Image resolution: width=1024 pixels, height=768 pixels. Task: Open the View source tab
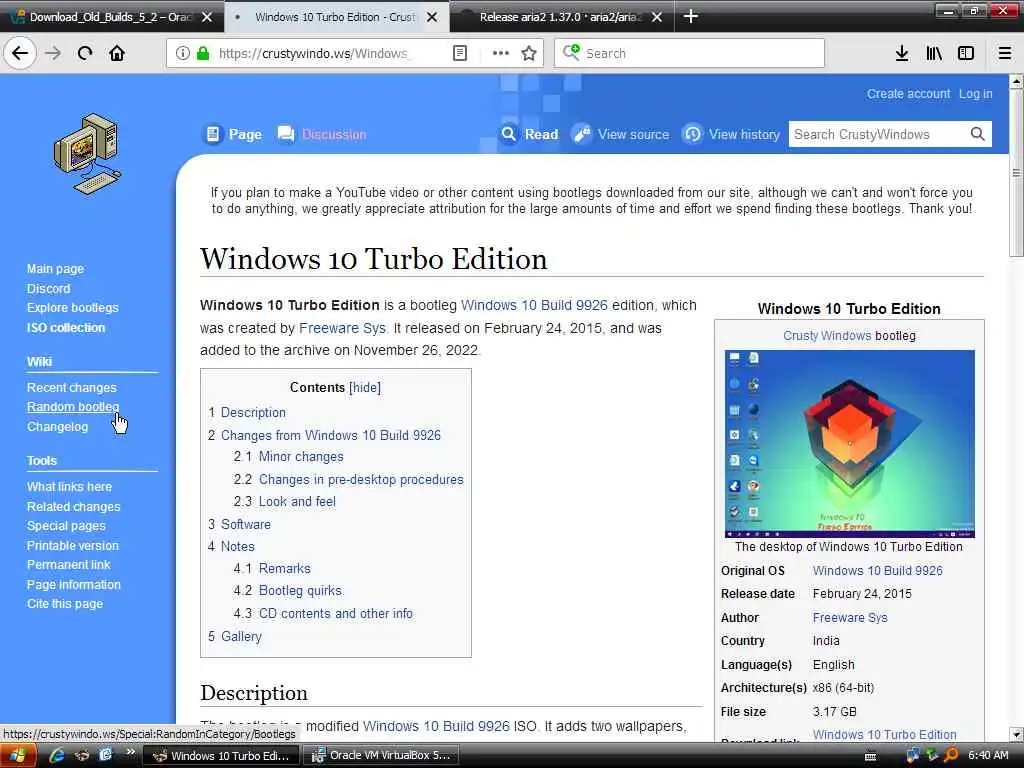point(621,134)
